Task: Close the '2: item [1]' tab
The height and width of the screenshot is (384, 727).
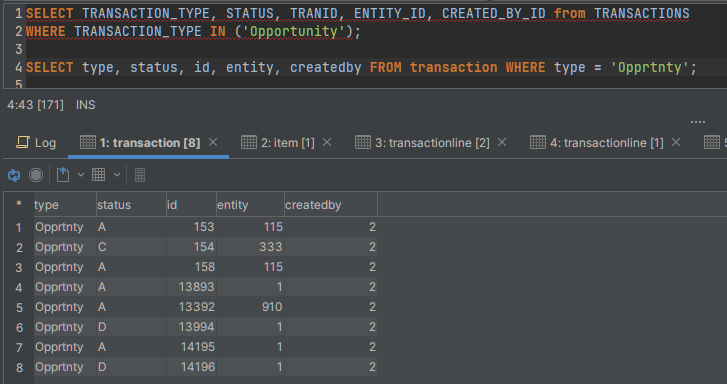Action: point(327,142)
